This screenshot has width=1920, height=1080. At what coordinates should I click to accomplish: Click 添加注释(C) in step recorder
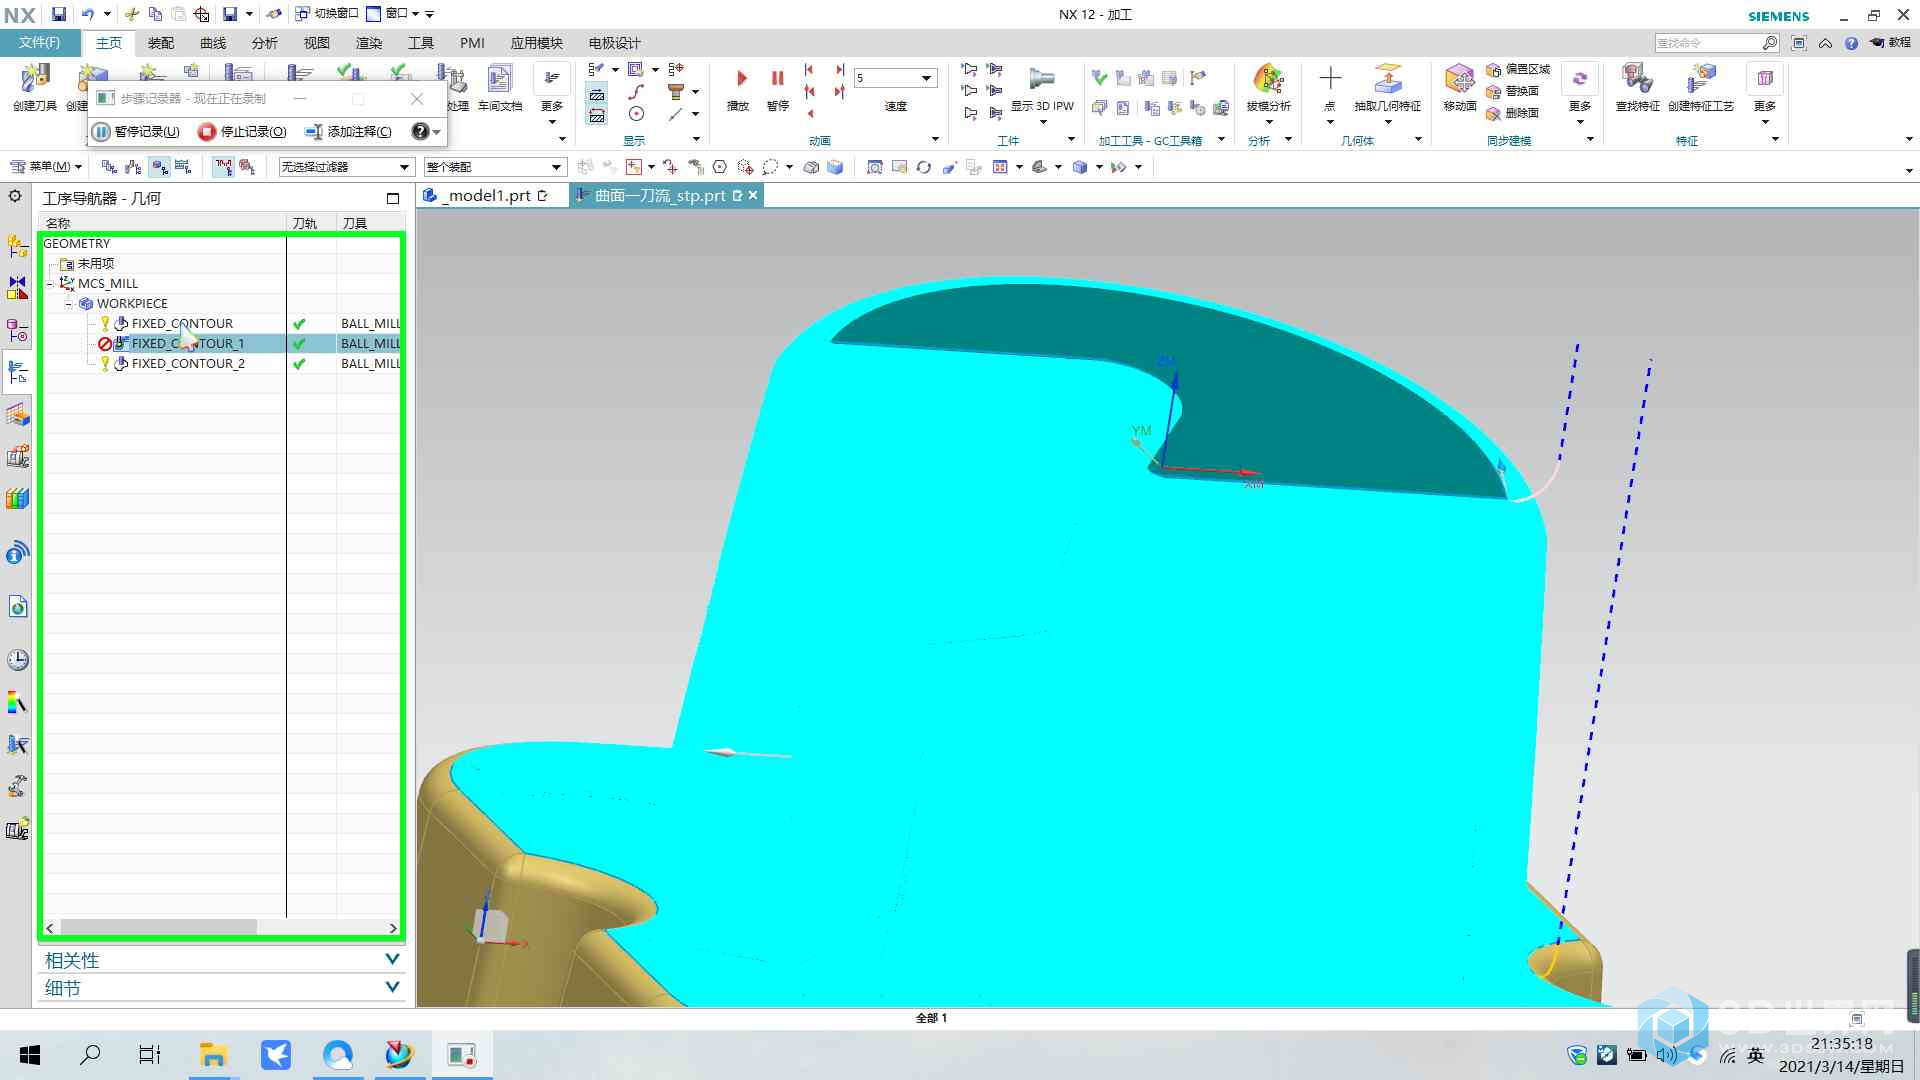pyautogui.click(x=349, y=131)
